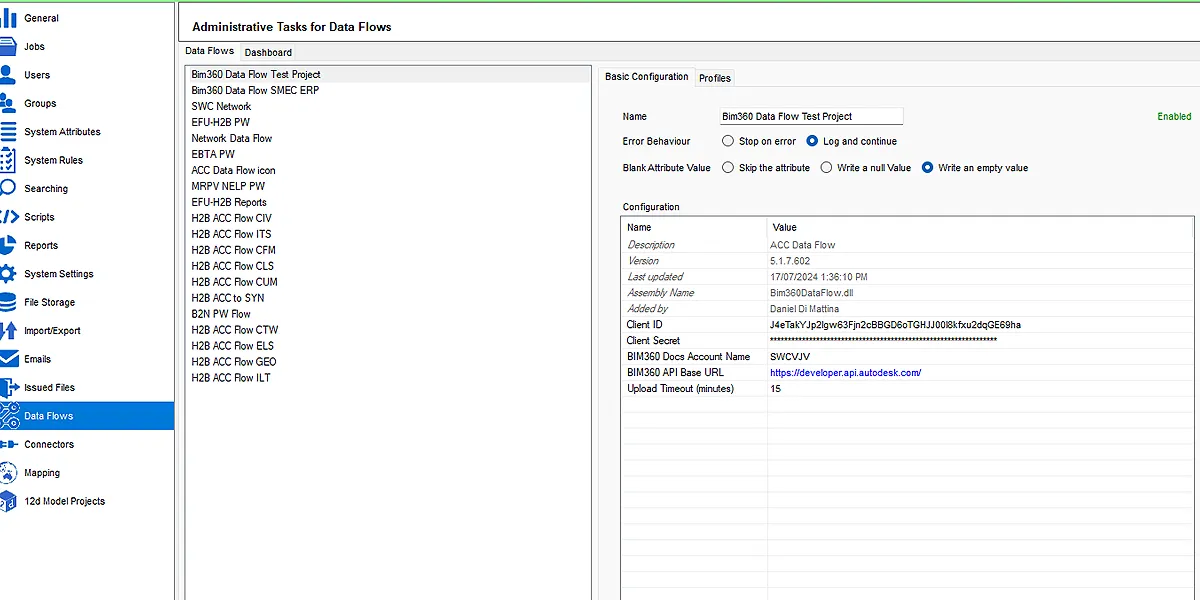Click the File Storage database icon
This screenshot has width=1200, height=600.
coord(8,302)
